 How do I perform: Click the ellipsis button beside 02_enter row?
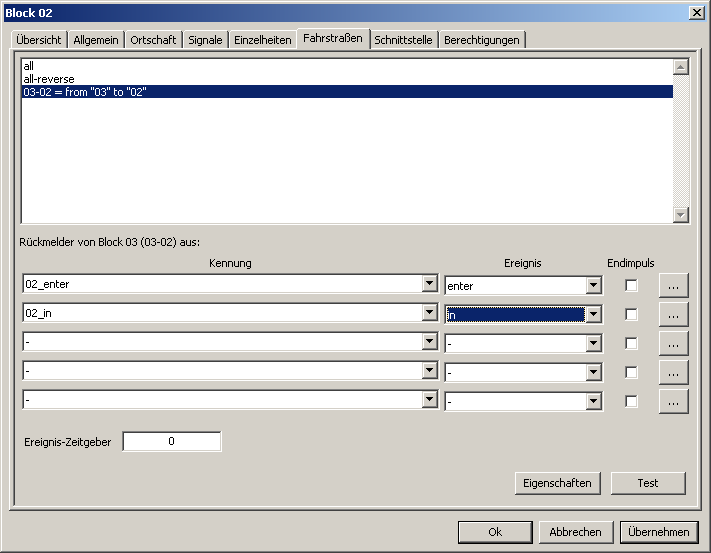pos(674,285)
